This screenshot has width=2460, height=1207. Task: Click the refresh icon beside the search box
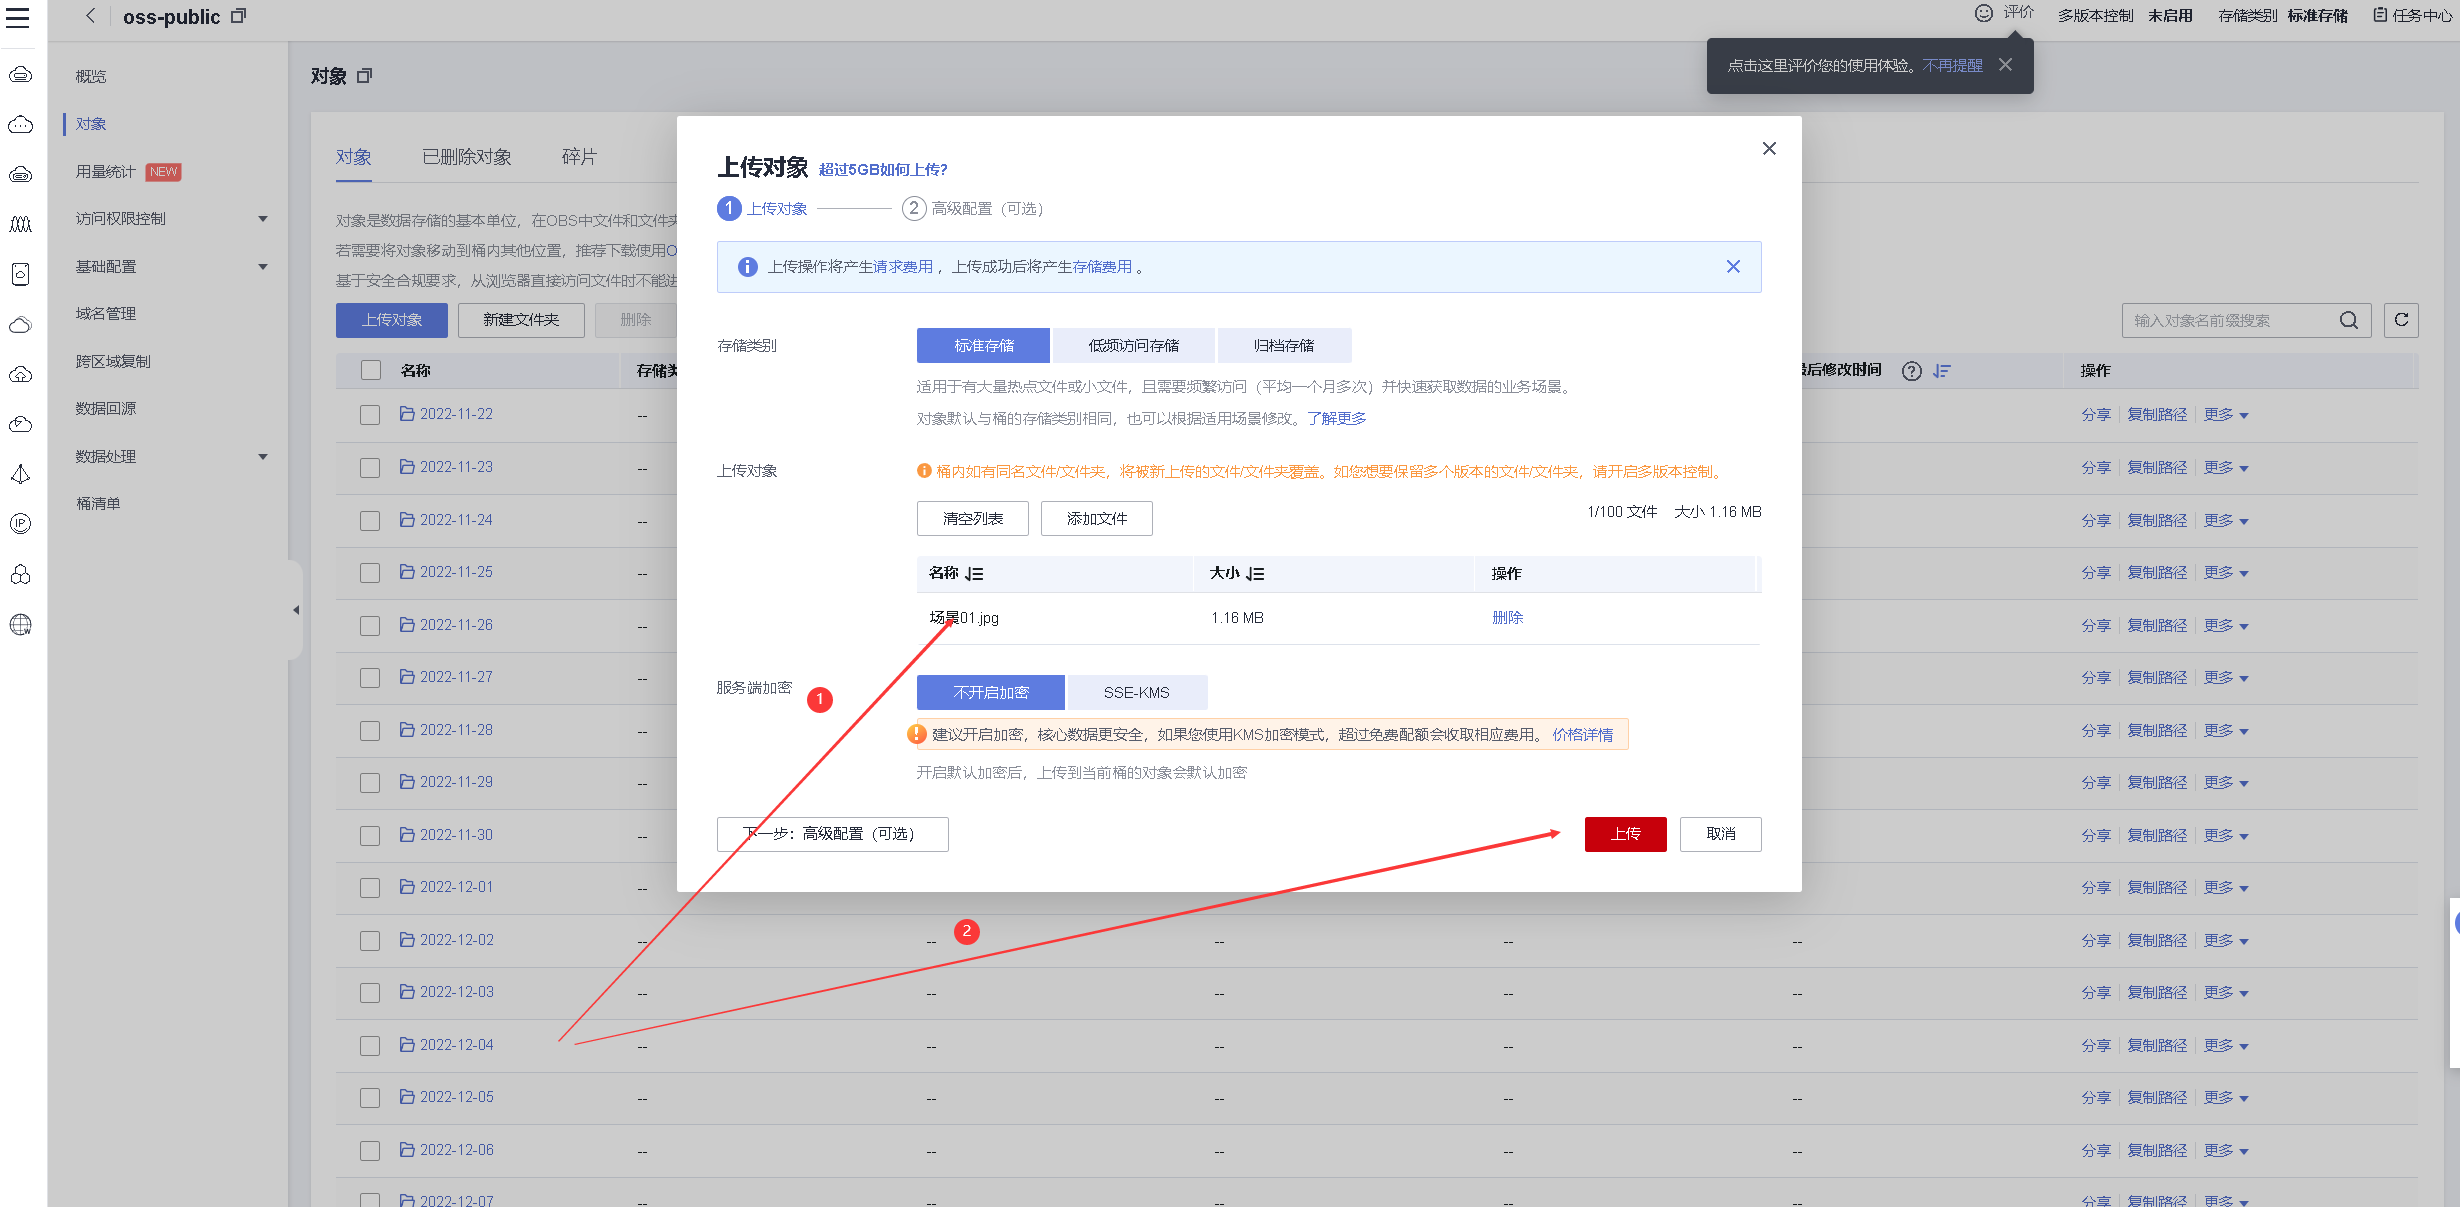coord(2401,320)
